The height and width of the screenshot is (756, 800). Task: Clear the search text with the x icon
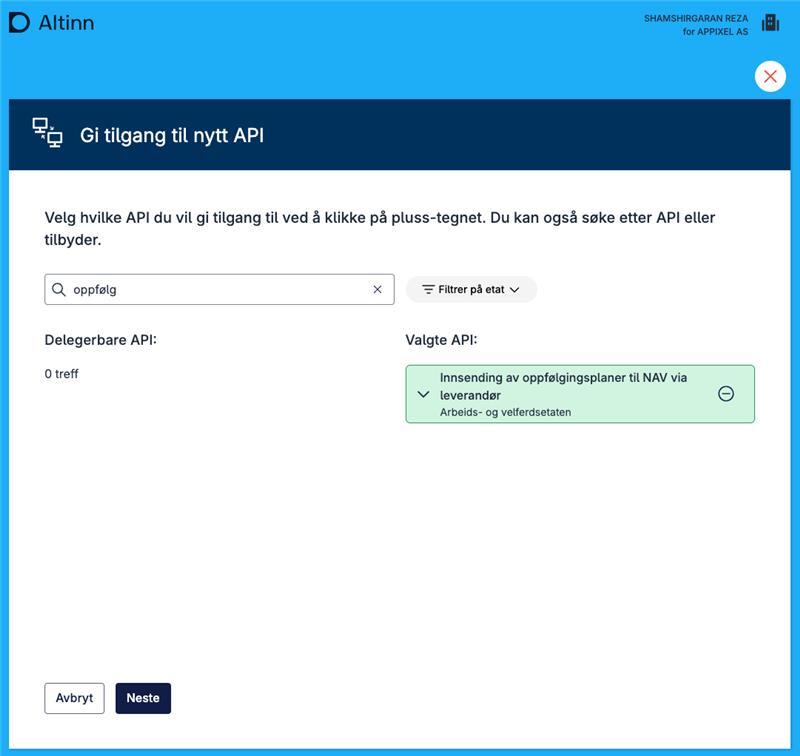pyautogui.click(x=377, y=289)
